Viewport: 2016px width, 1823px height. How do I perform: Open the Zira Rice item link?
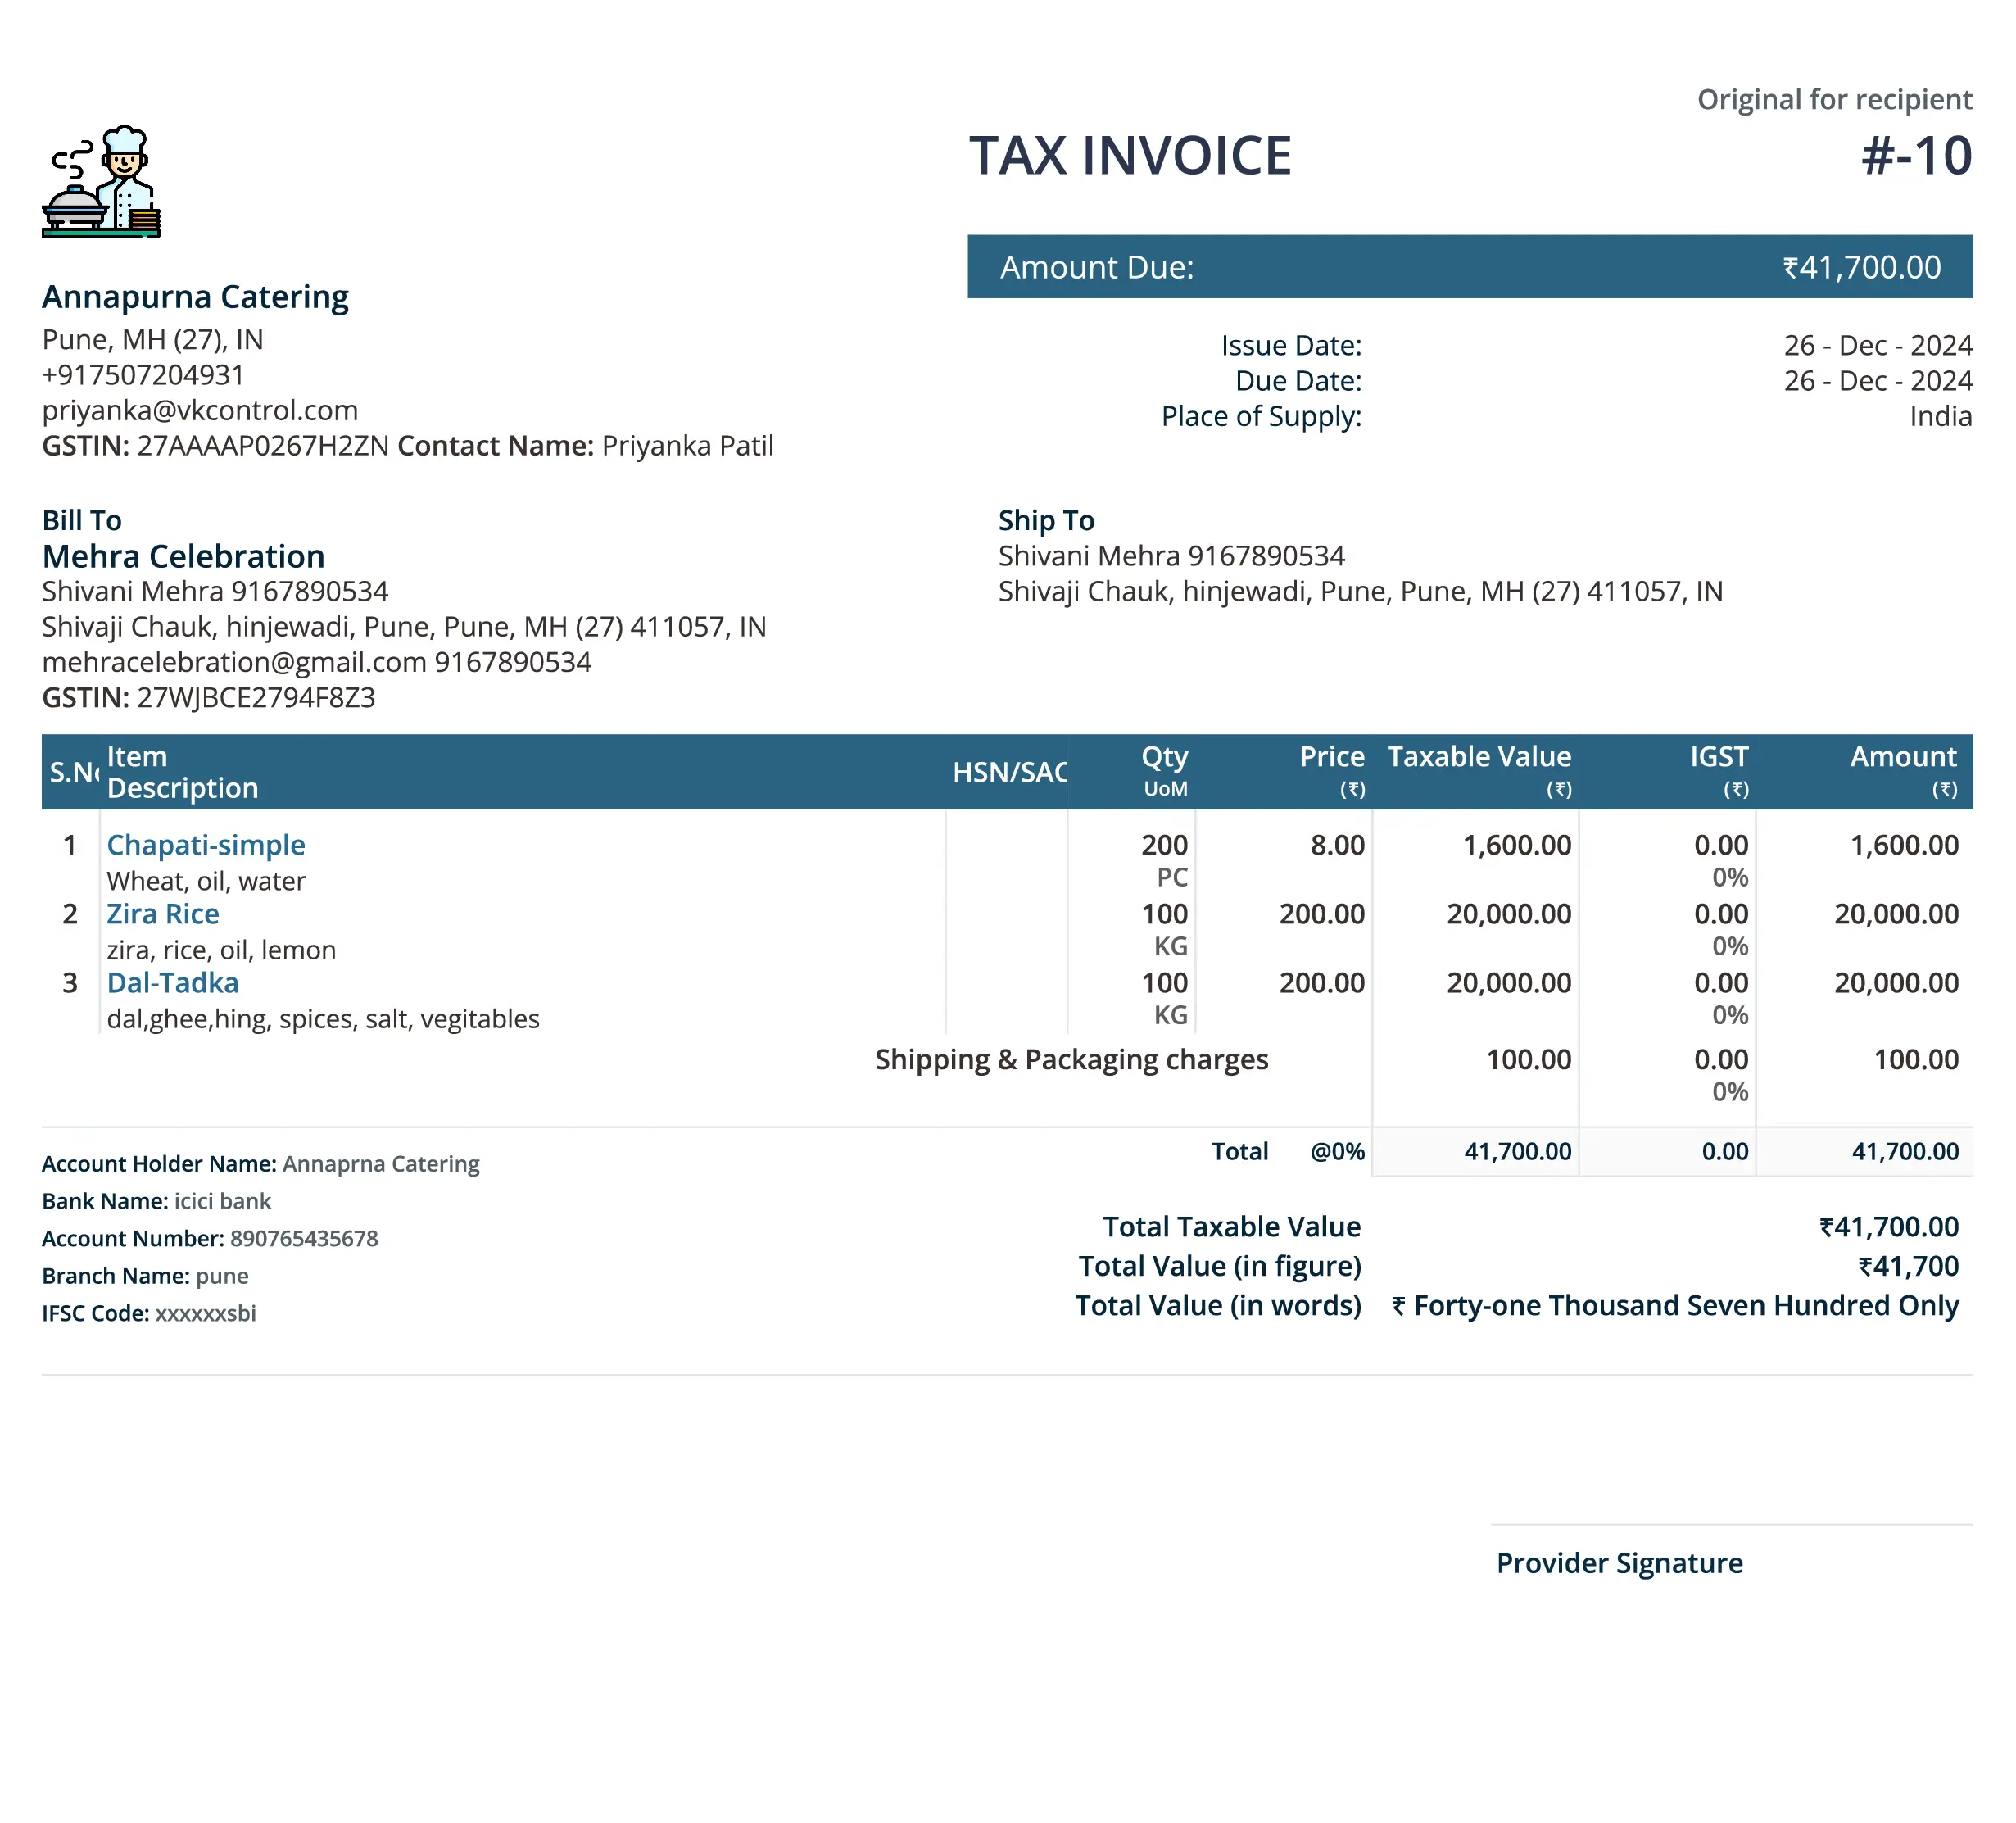point(162,914)
